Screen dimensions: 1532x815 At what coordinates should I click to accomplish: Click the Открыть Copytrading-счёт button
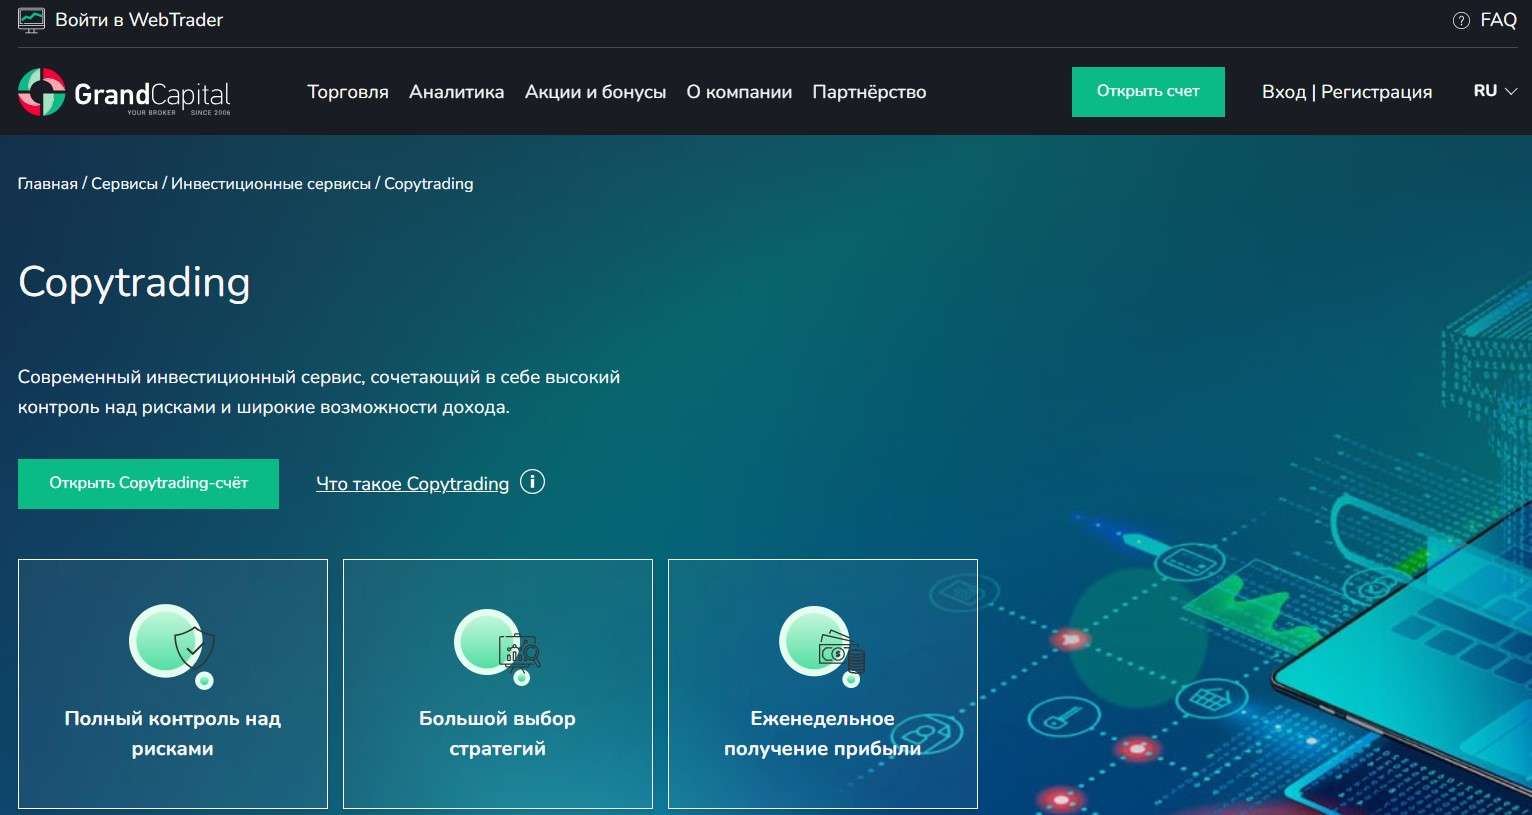coord(148,484)
